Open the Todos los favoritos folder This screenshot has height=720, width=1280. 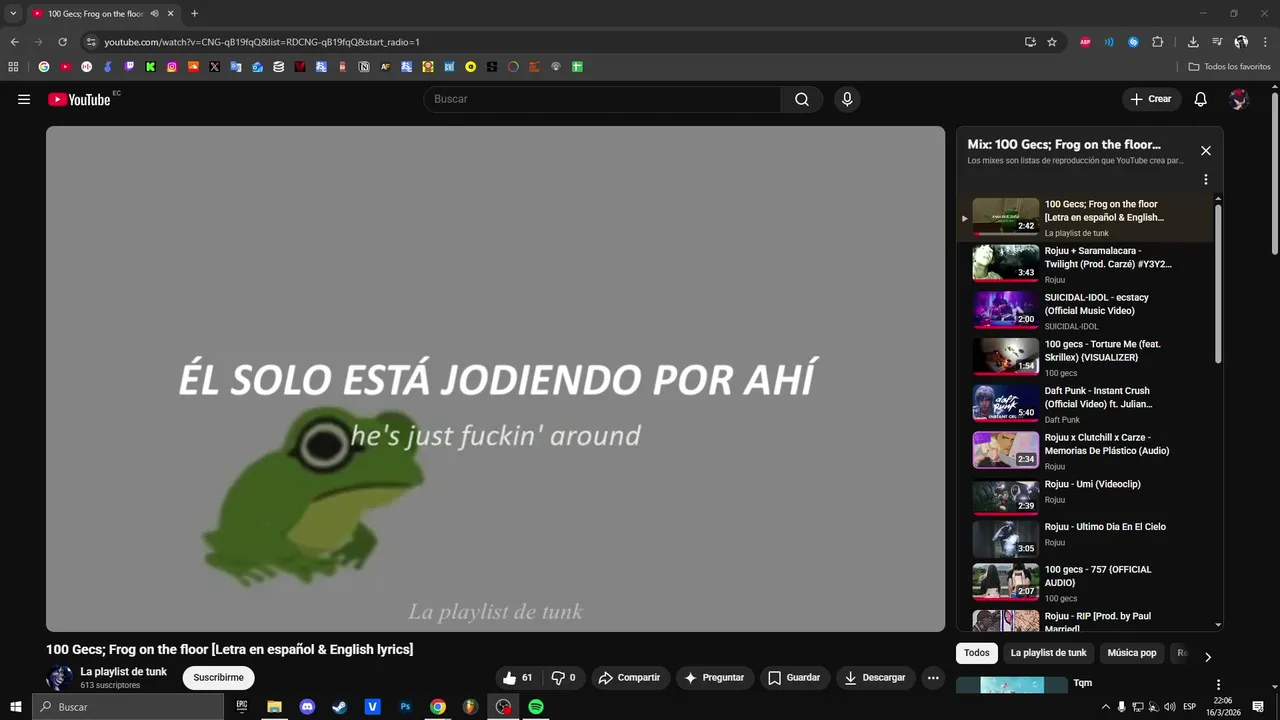click(1229, 67)
